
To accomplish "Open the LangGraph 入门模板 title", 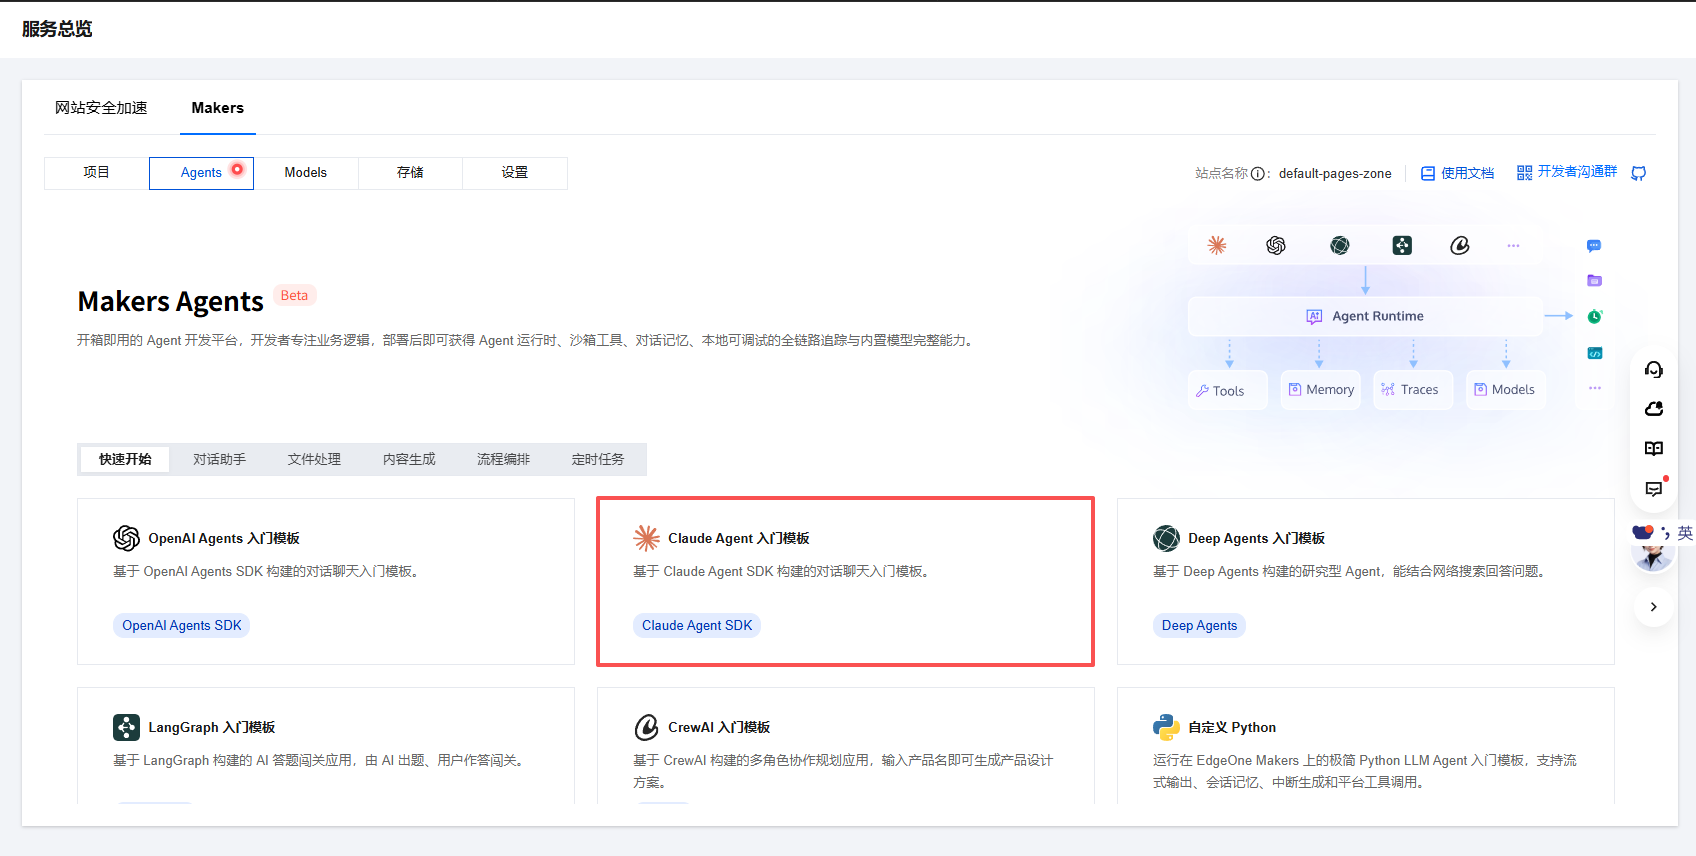I will (212, 727).
